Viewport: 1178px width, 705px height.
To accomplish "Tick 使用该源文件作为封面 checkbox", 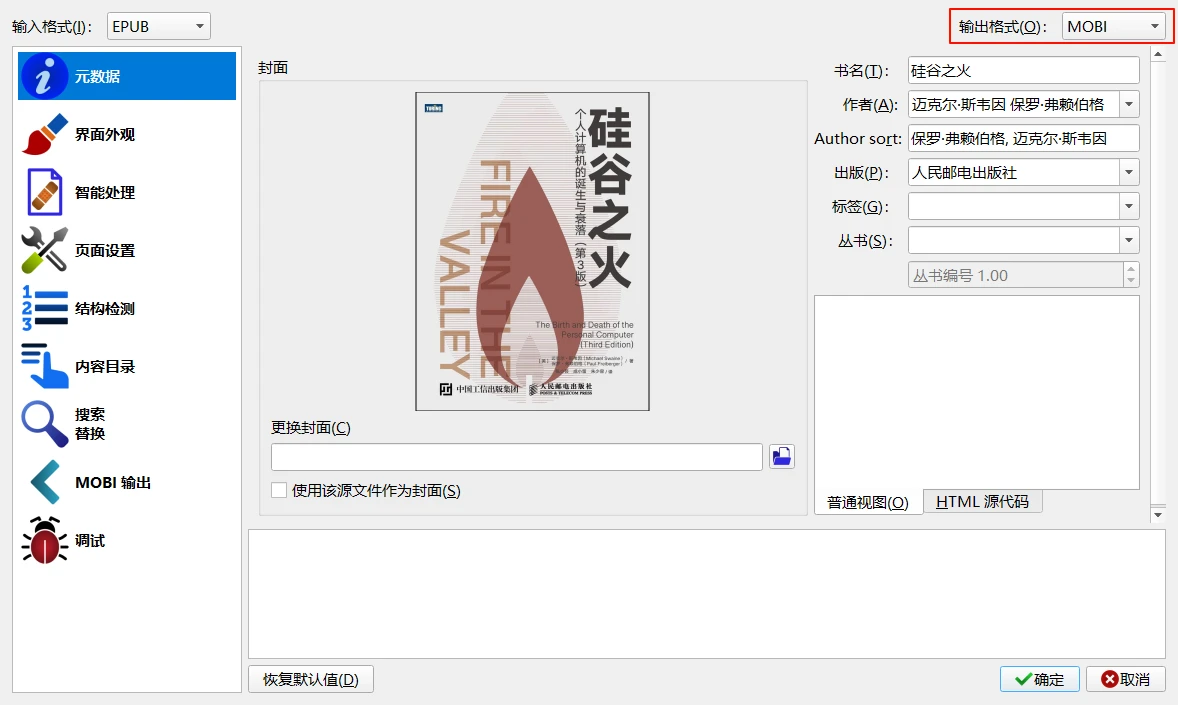I will pyautogui.click(x=279, y=490).
